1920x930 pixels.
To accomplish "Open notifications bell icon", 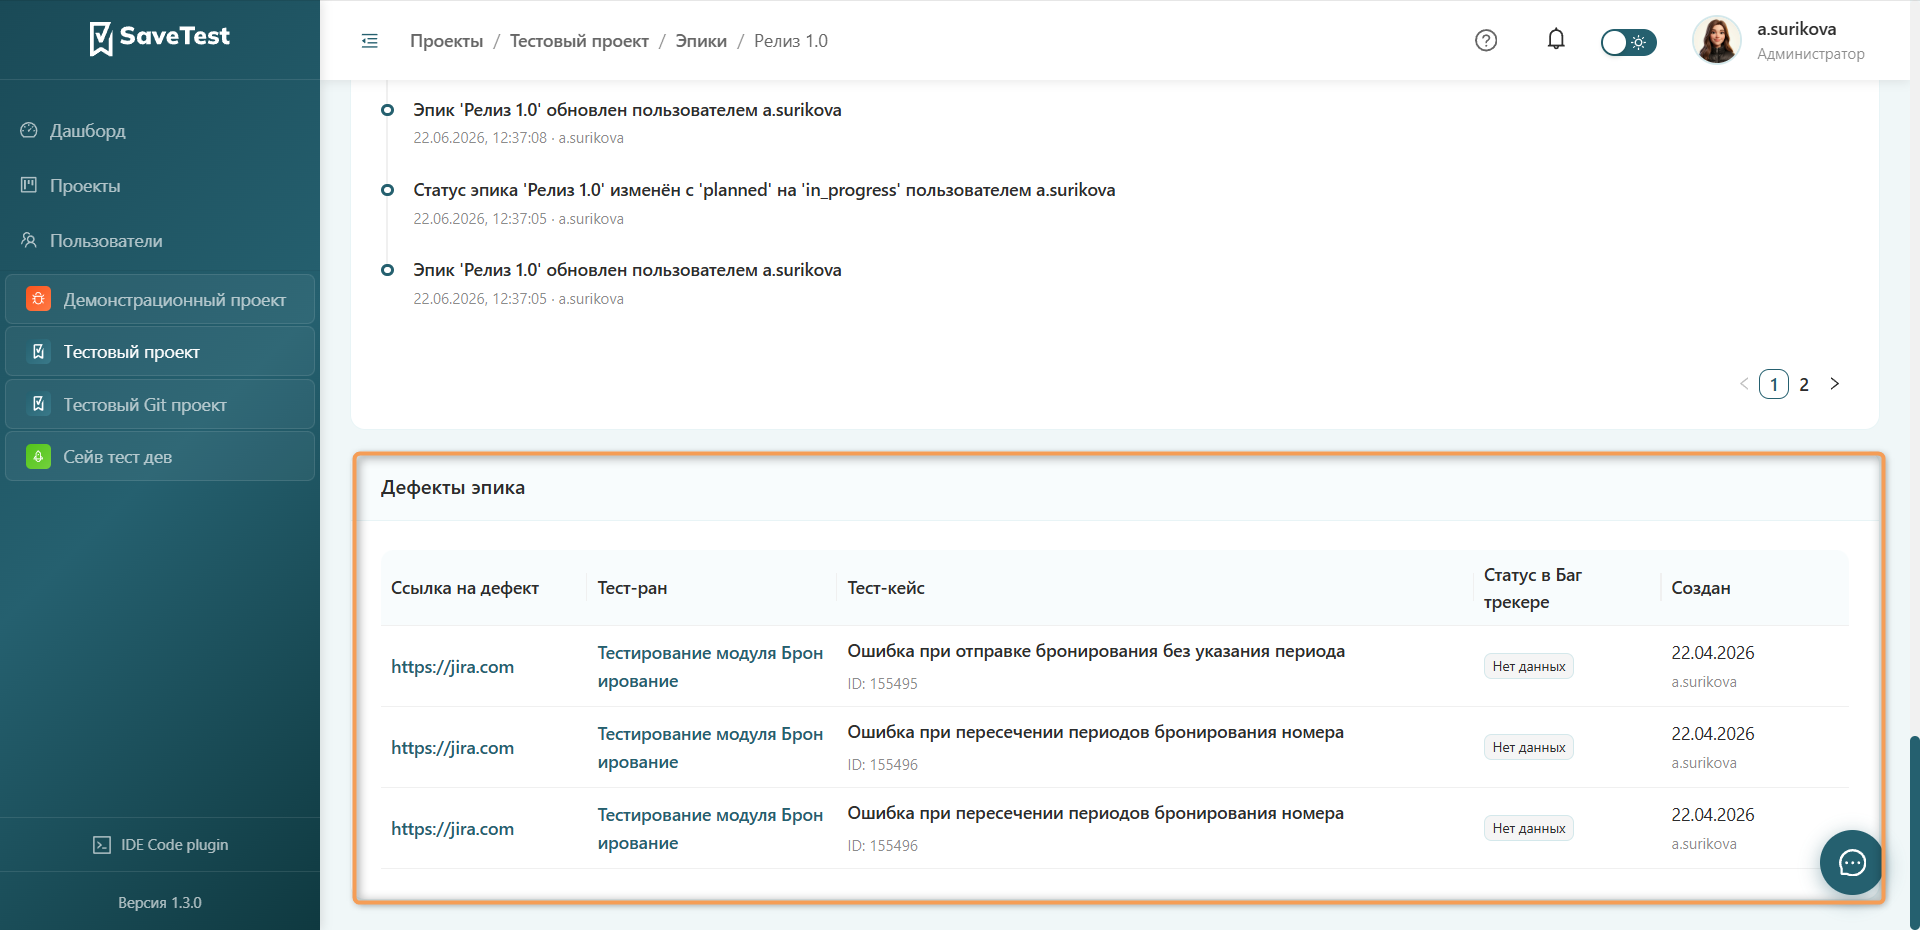I will [1556, 40].
